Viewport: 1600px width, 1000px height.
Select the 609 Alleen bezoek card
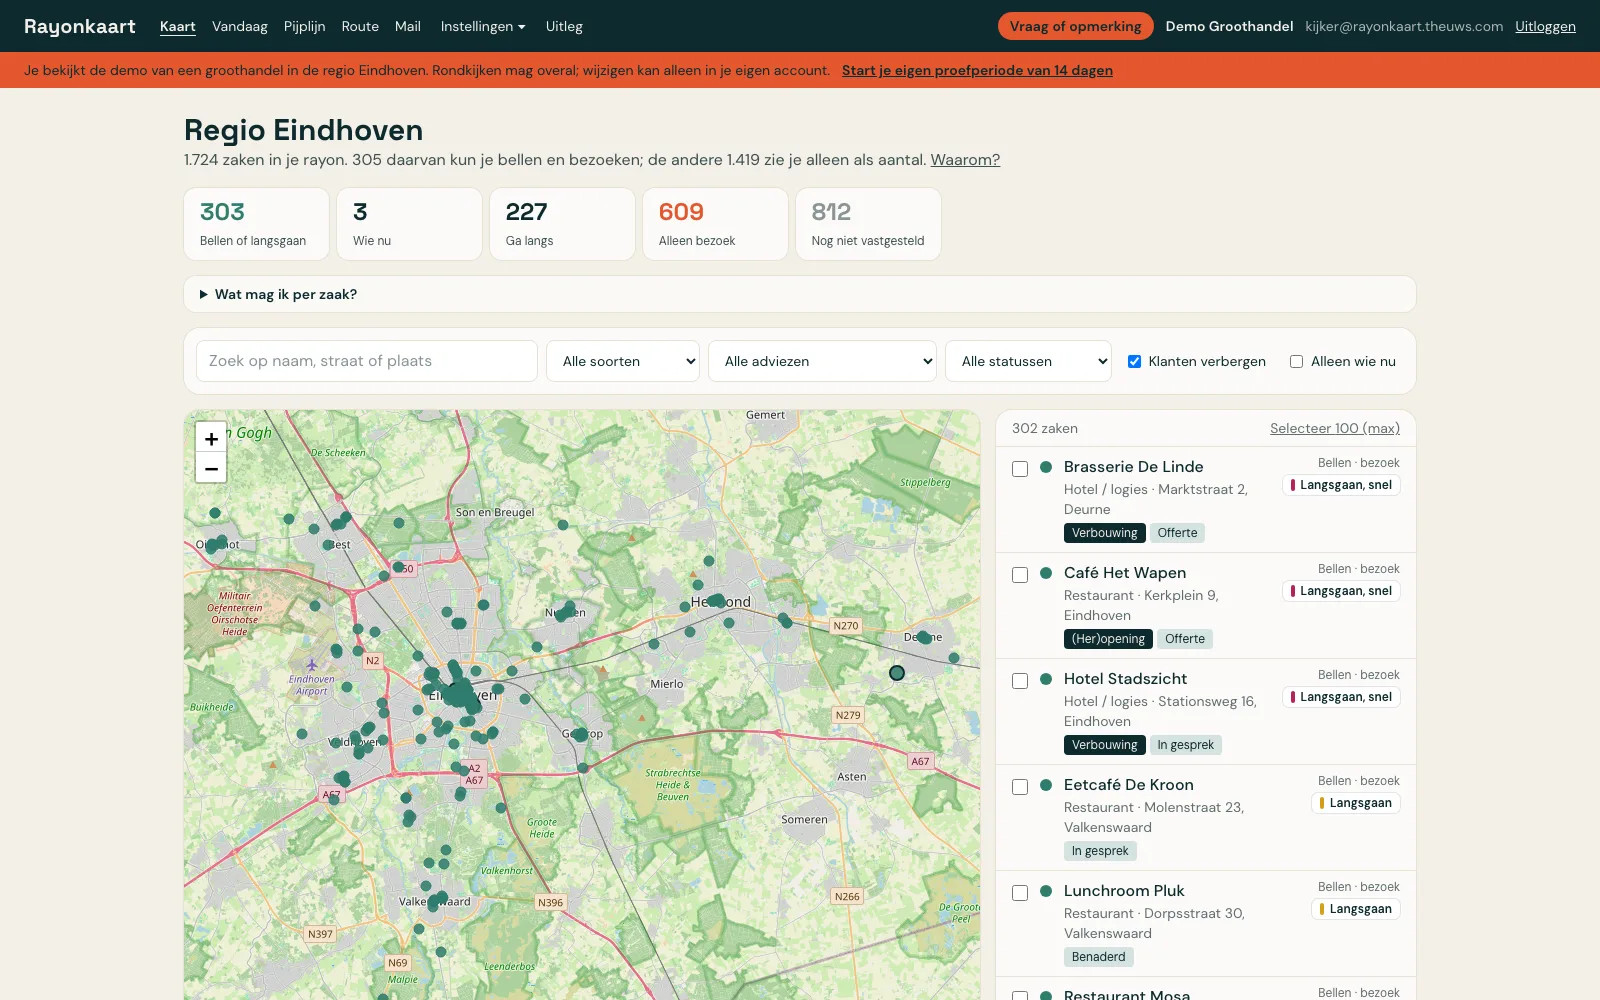click(716, 224)
